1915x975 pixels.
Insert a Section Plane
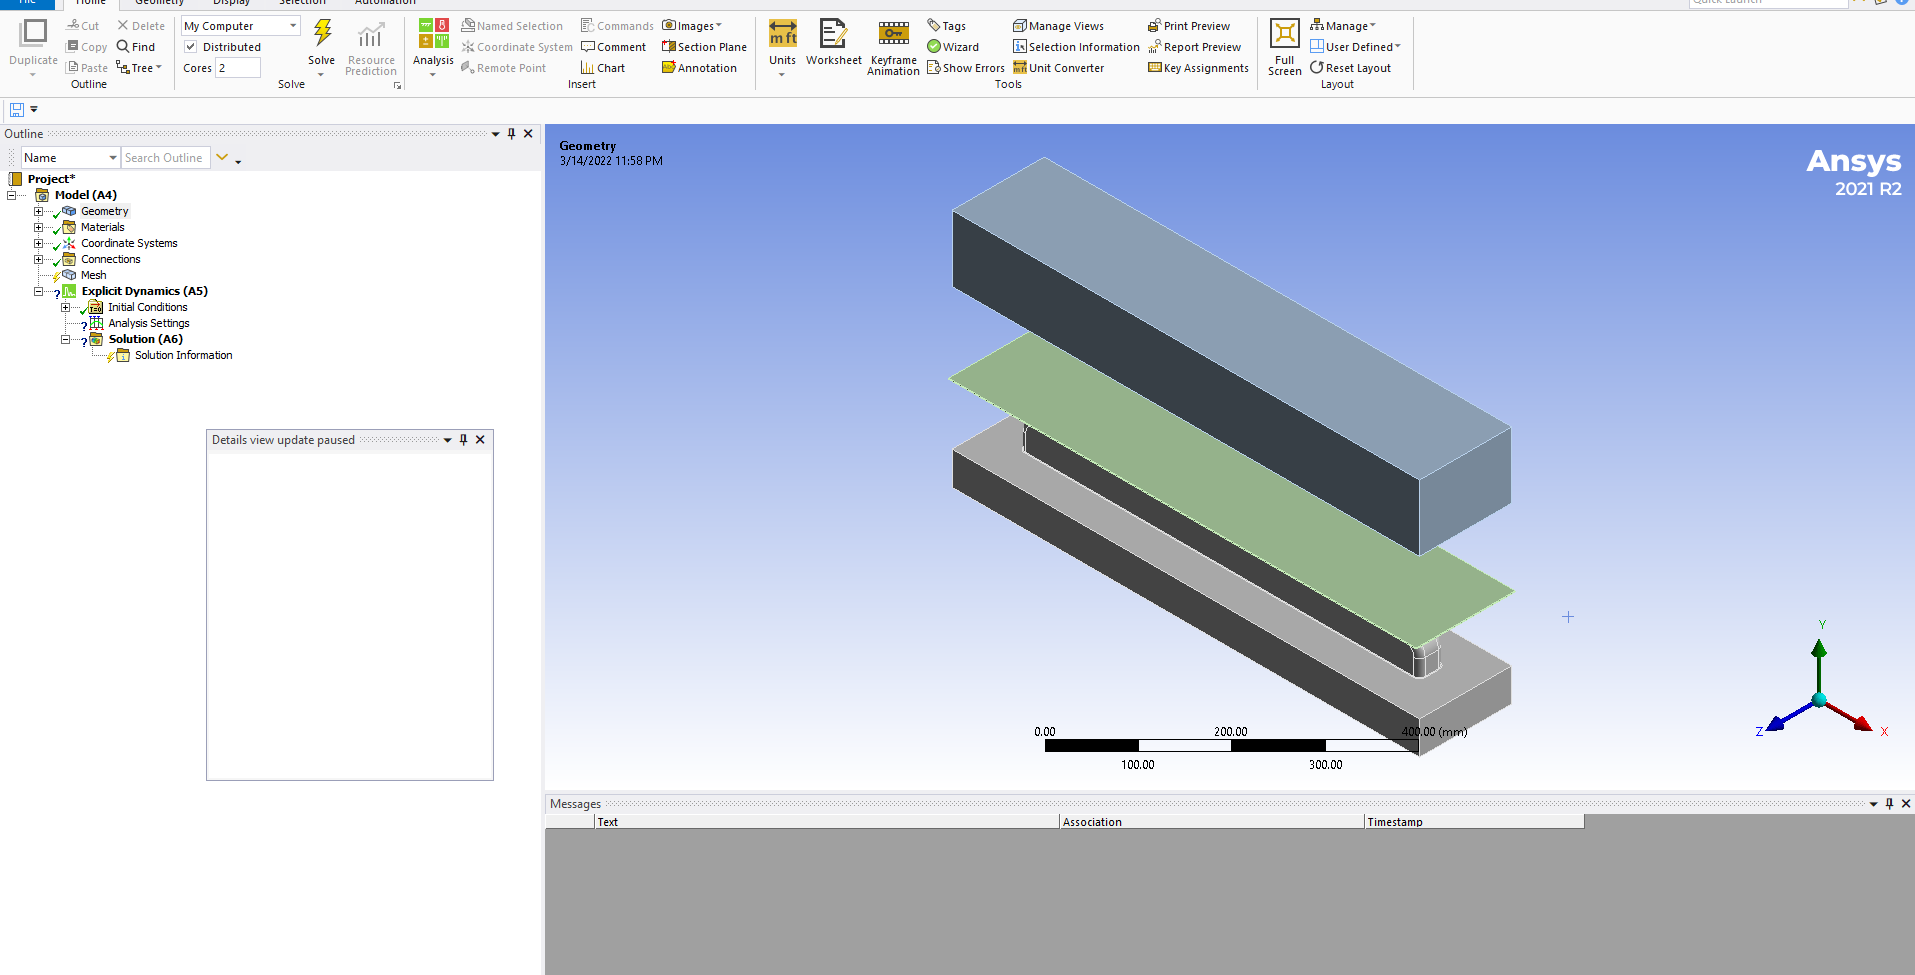704,47
